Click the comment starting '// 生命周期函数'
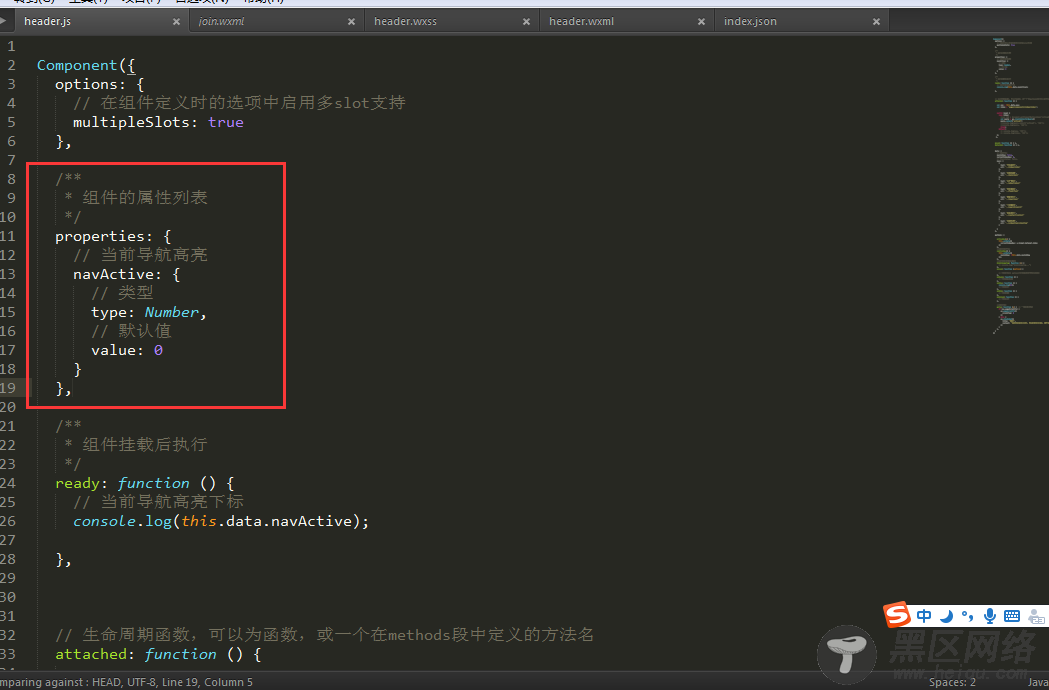This screenshot has width=1049, height=690. tap(324, 634)
